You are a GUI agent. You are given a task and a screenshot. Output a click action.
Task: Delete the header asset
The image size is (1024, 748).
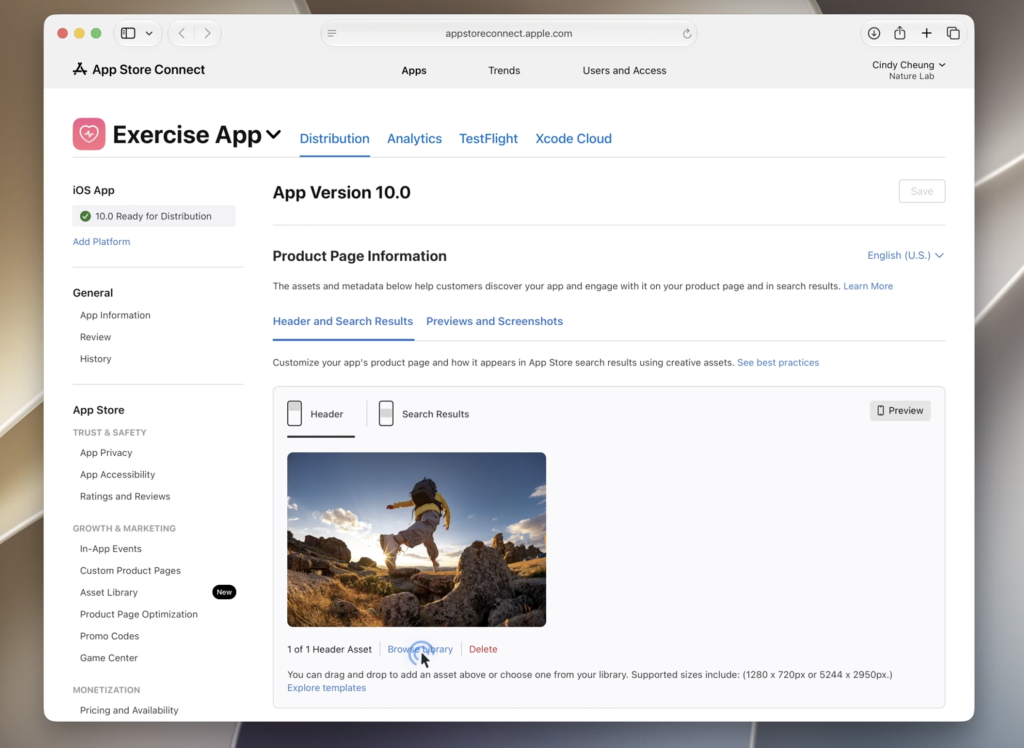pyautogui.click(x=483, y=649)
